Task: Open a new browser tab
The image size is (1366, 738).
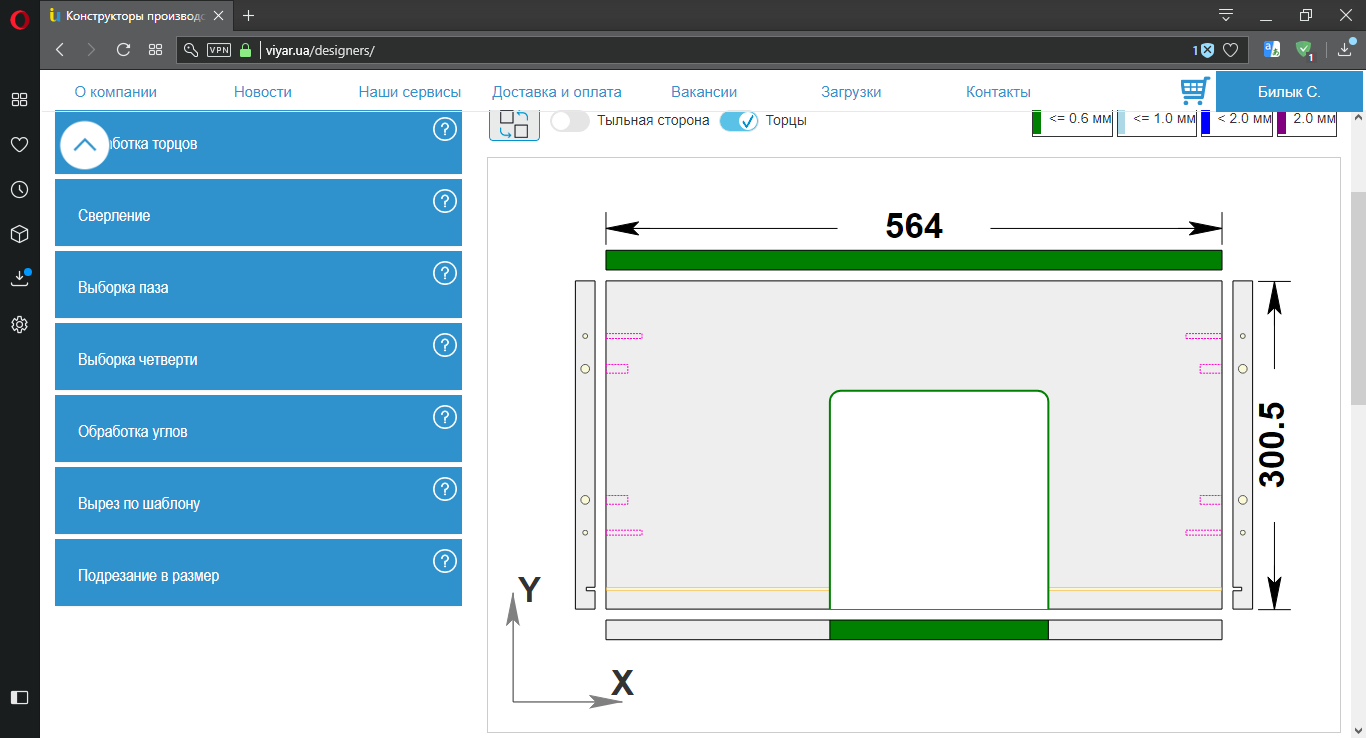Action: click(249, 15)
